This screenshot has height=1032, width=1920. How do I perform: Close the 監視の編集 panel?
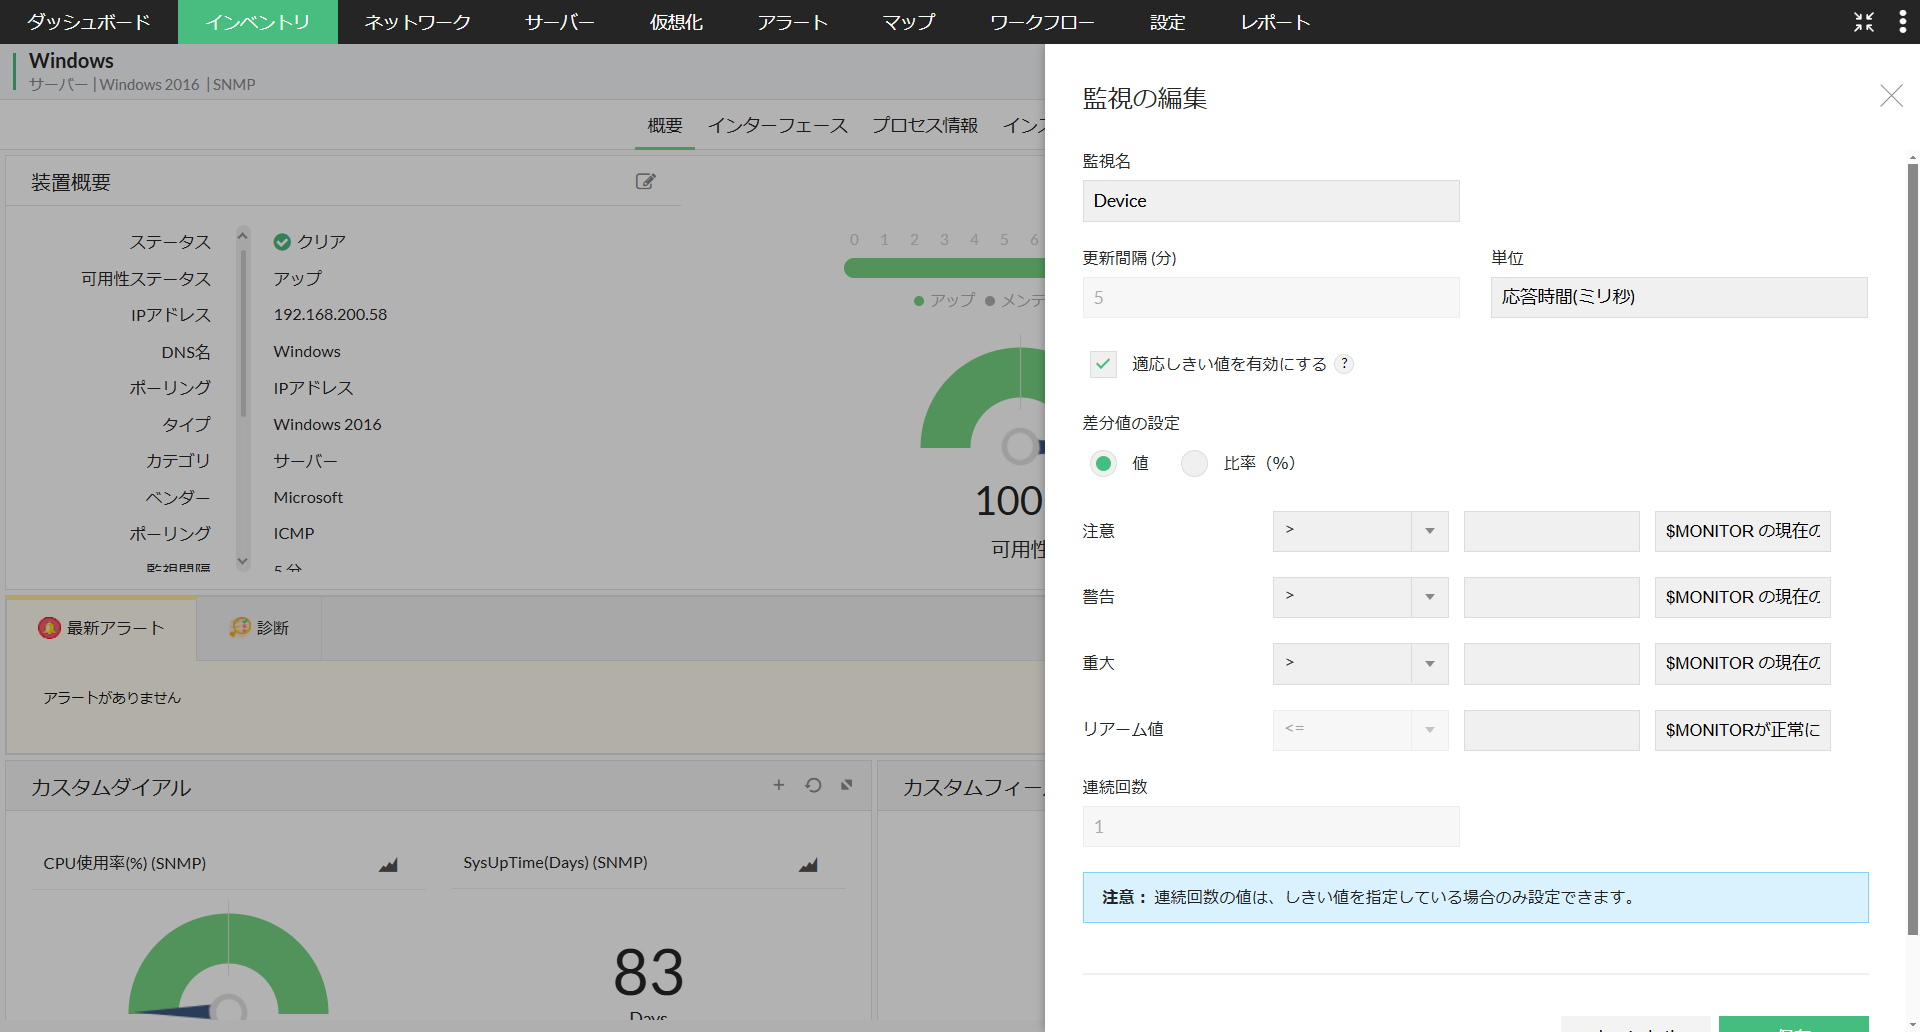tap(1890, 96)
